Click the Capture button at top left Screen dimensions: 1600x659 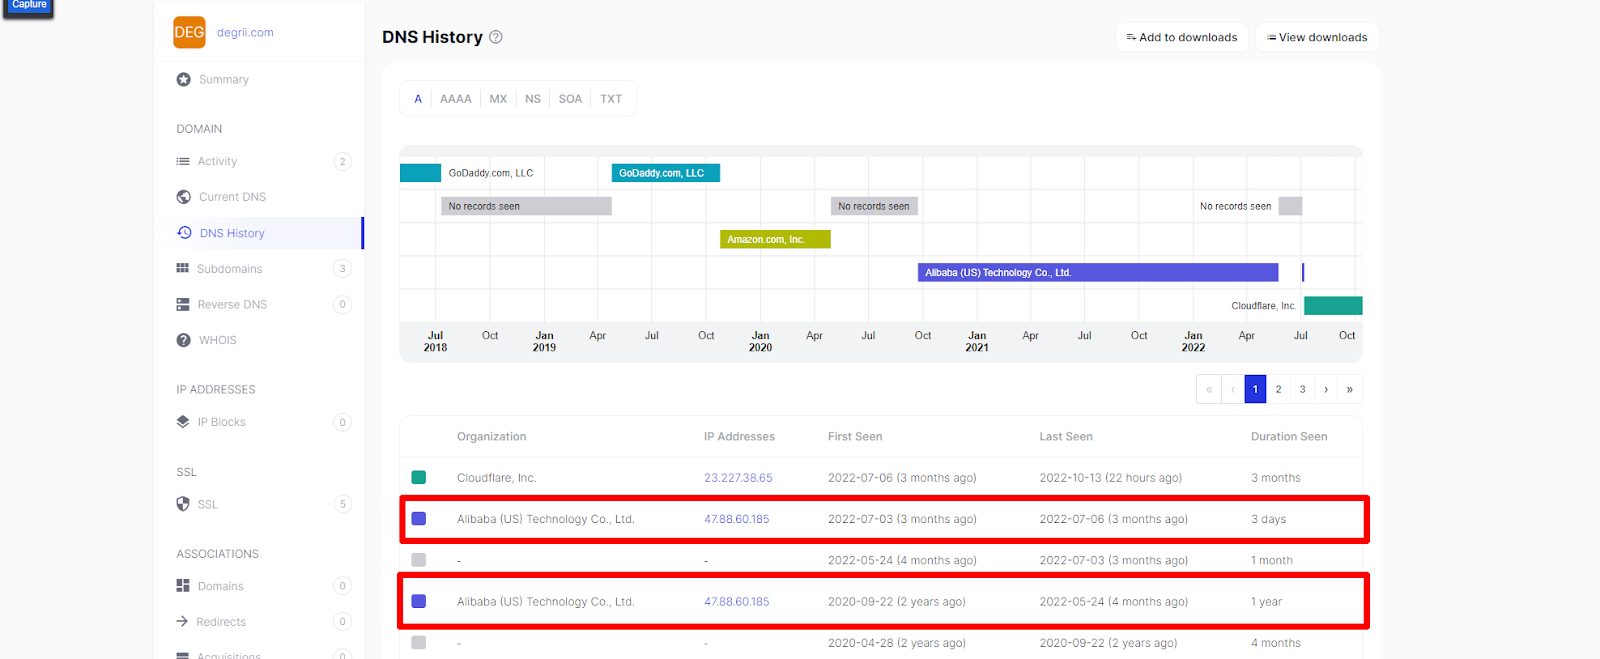click(x=29, y=5)
